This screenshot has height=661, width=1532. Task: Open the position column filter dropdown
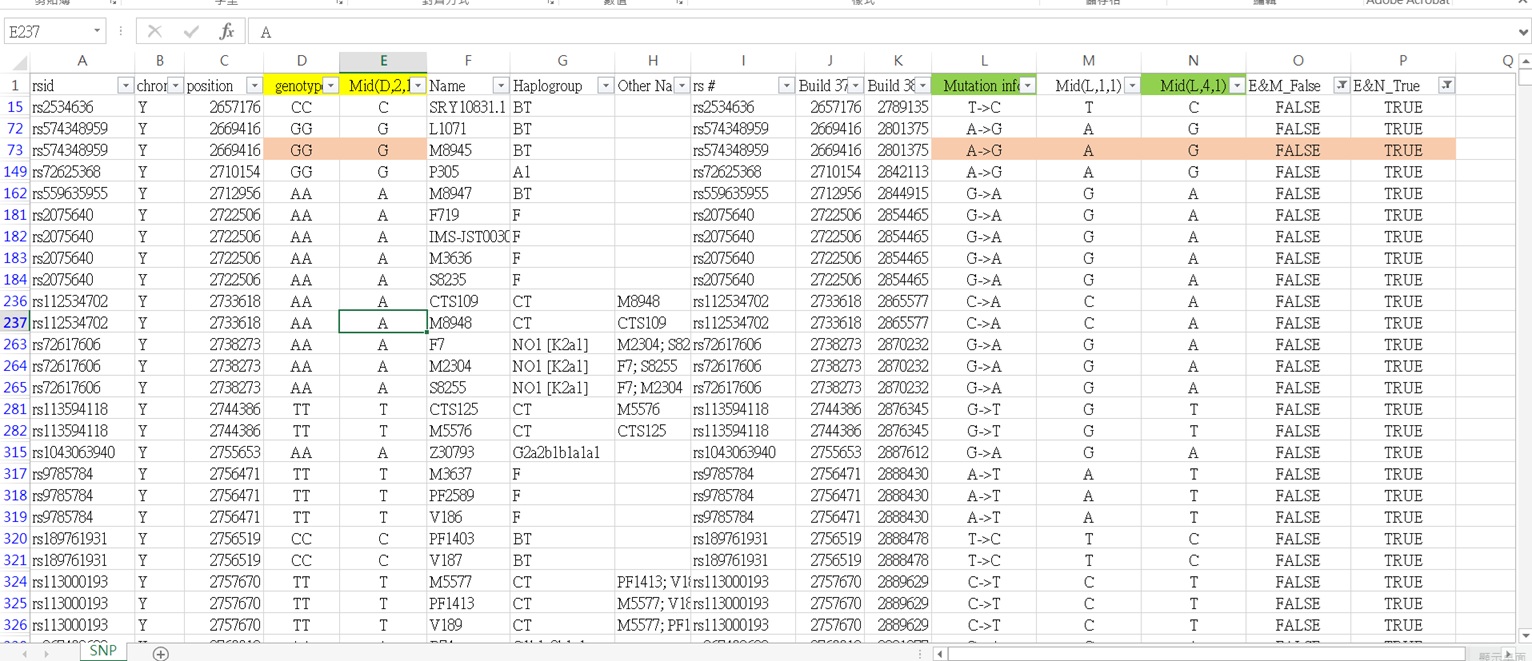(x=254, y=86)
